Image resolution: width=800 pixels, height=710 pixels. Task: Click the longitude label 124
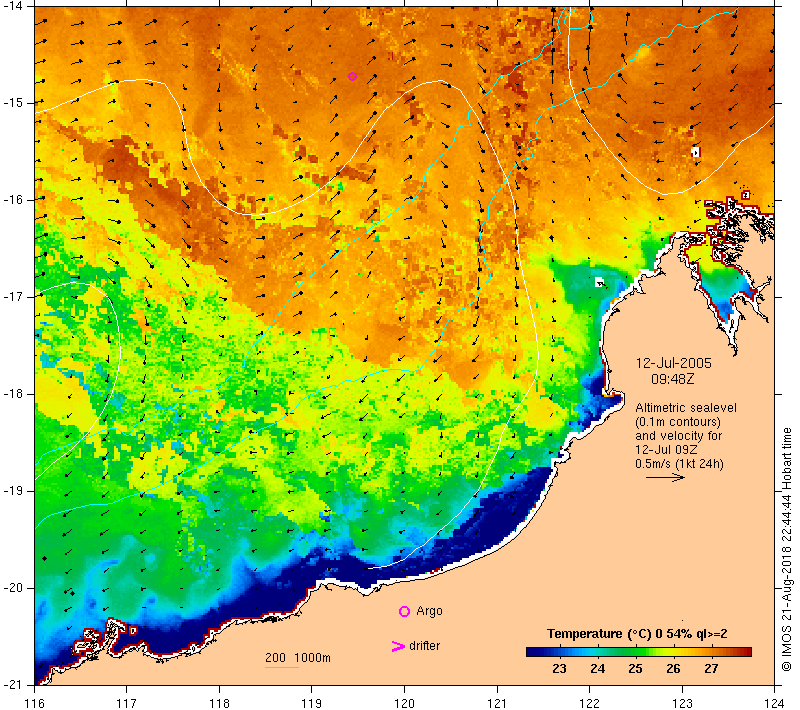tap(775, 703)
